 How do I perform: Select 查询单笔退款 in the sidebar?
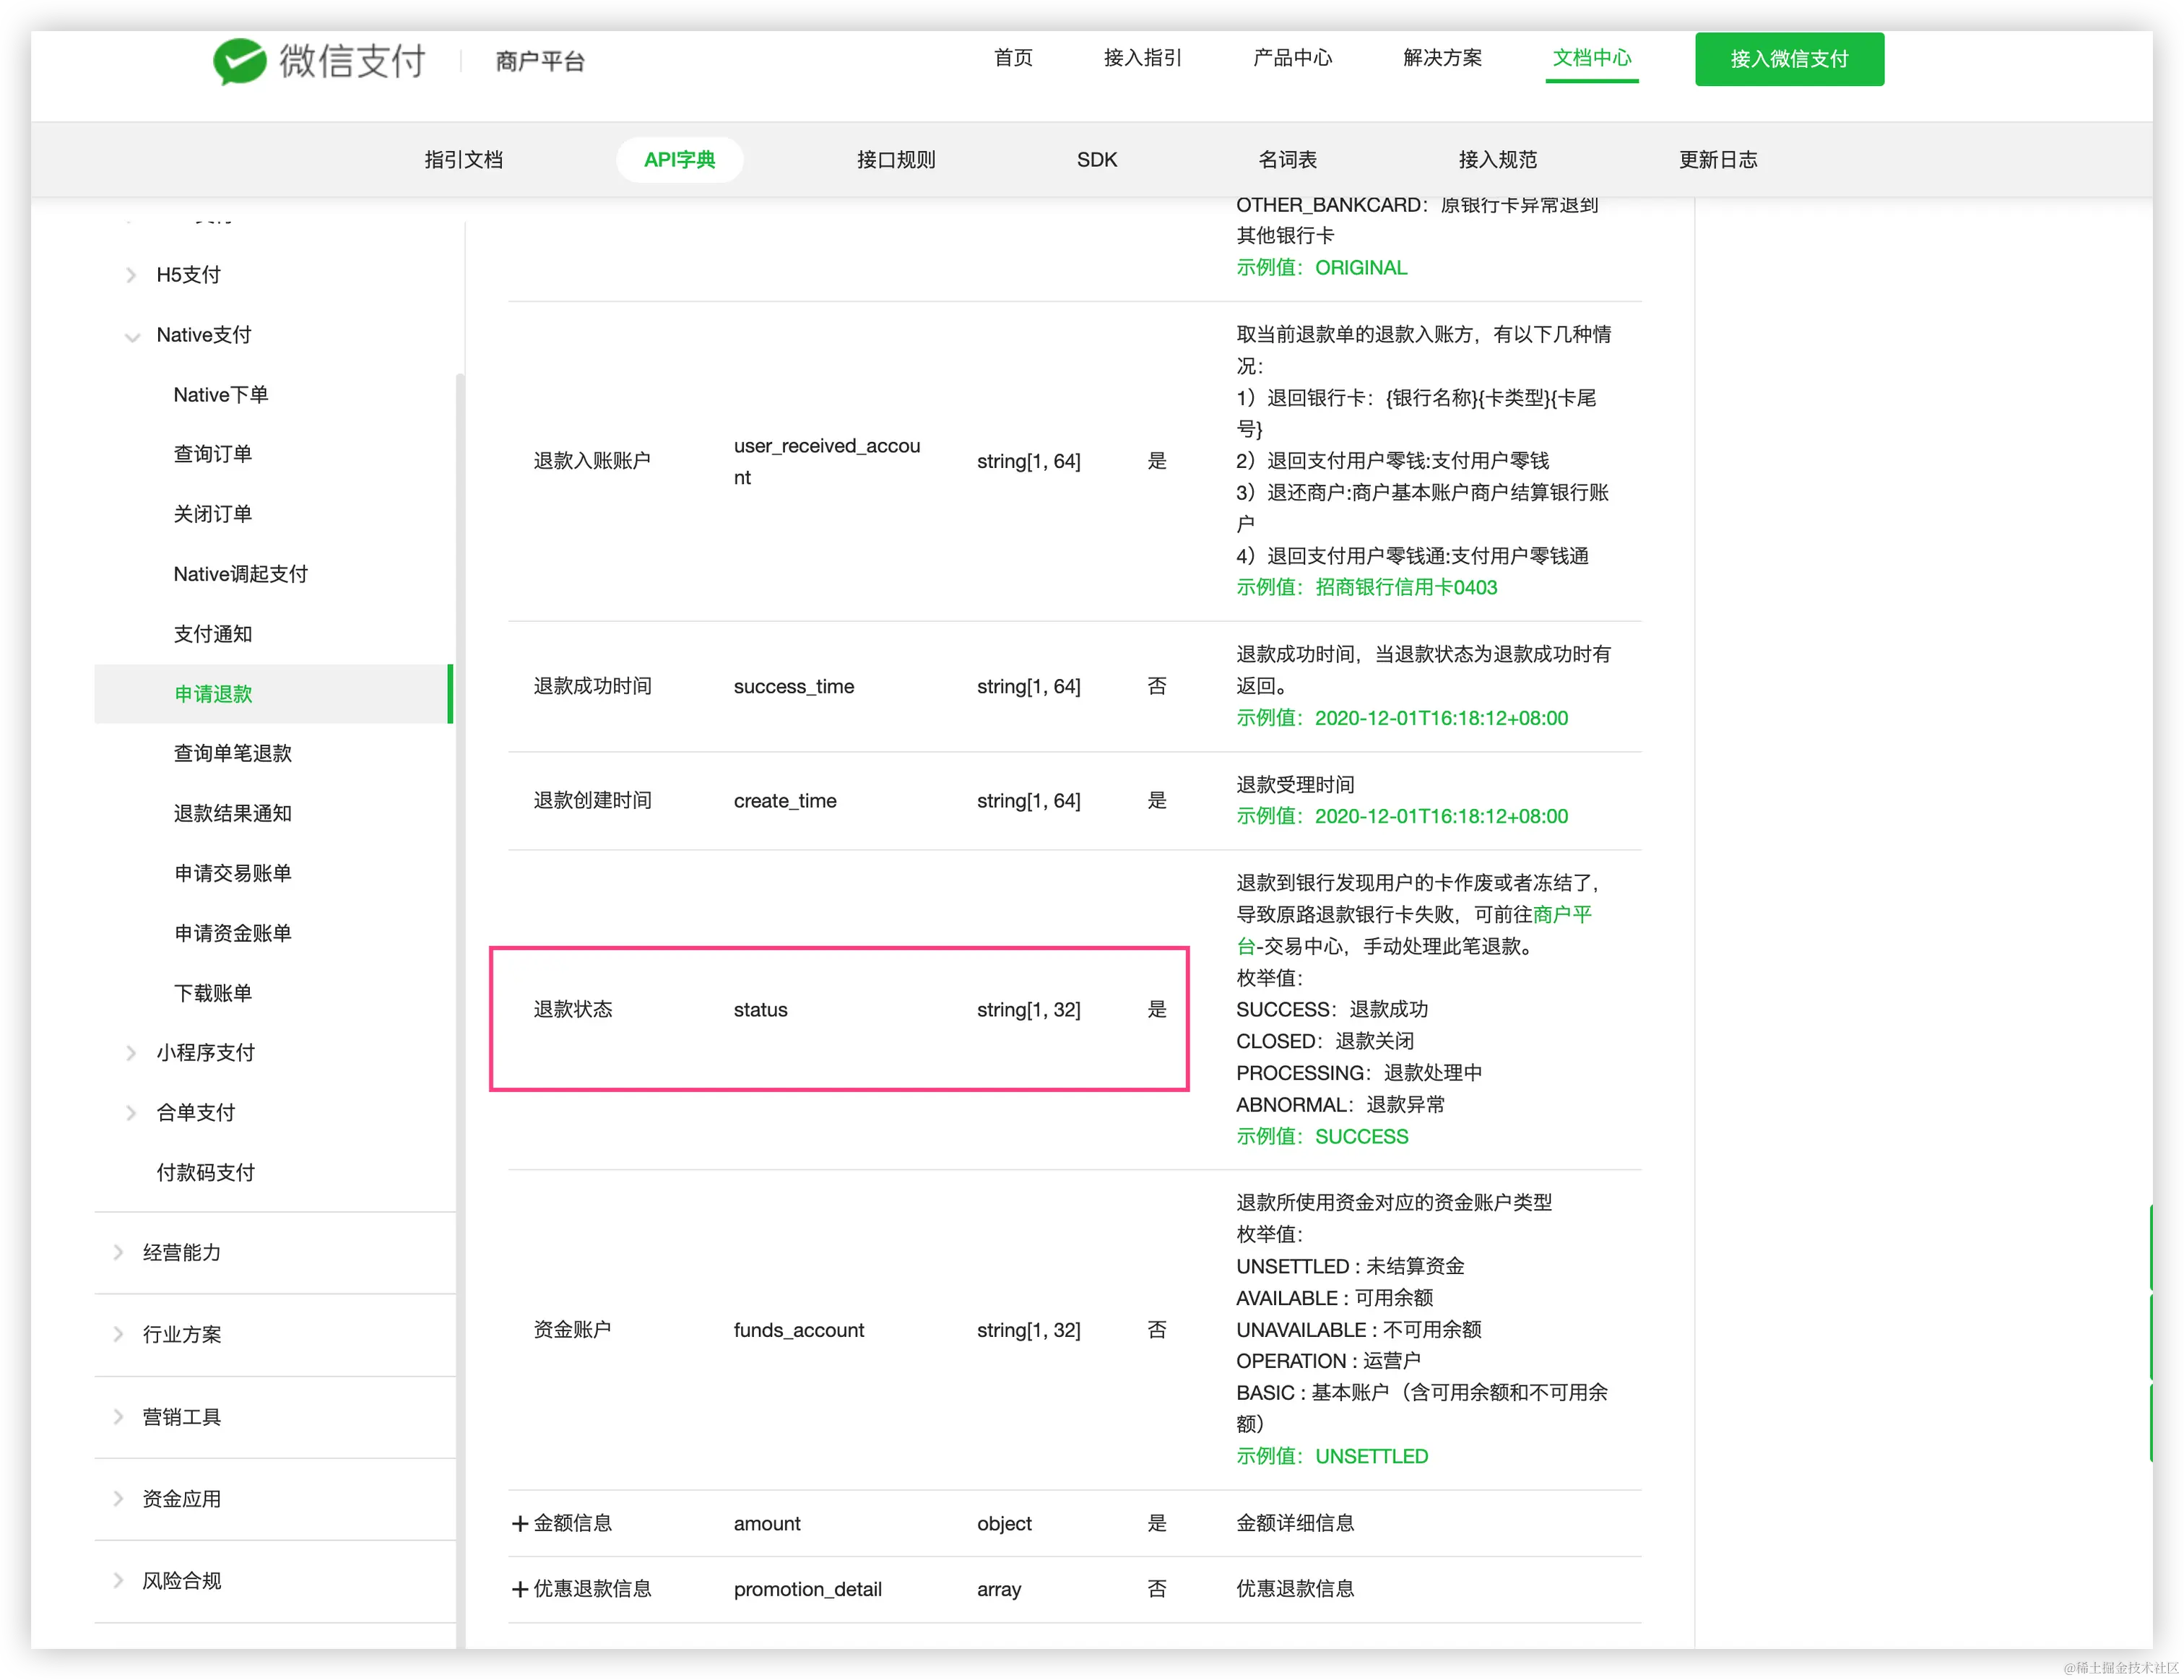(x=232, y=753)
